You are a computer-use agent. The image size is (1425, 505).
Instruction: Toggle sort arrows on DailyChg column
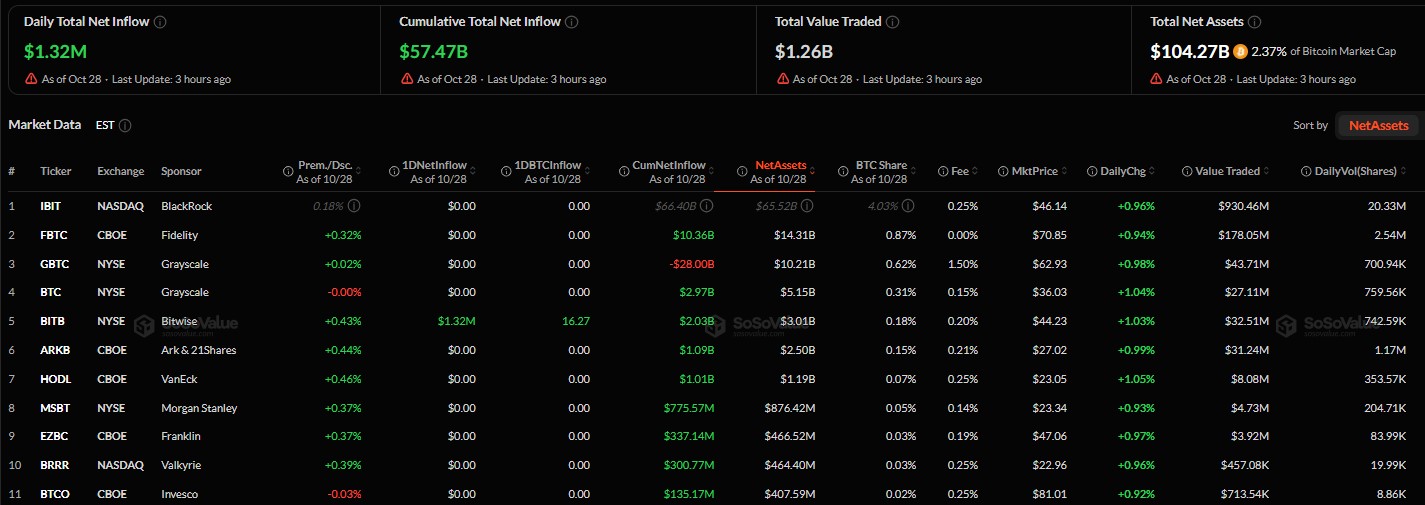pyautogui.click(x=1153, y=171)
